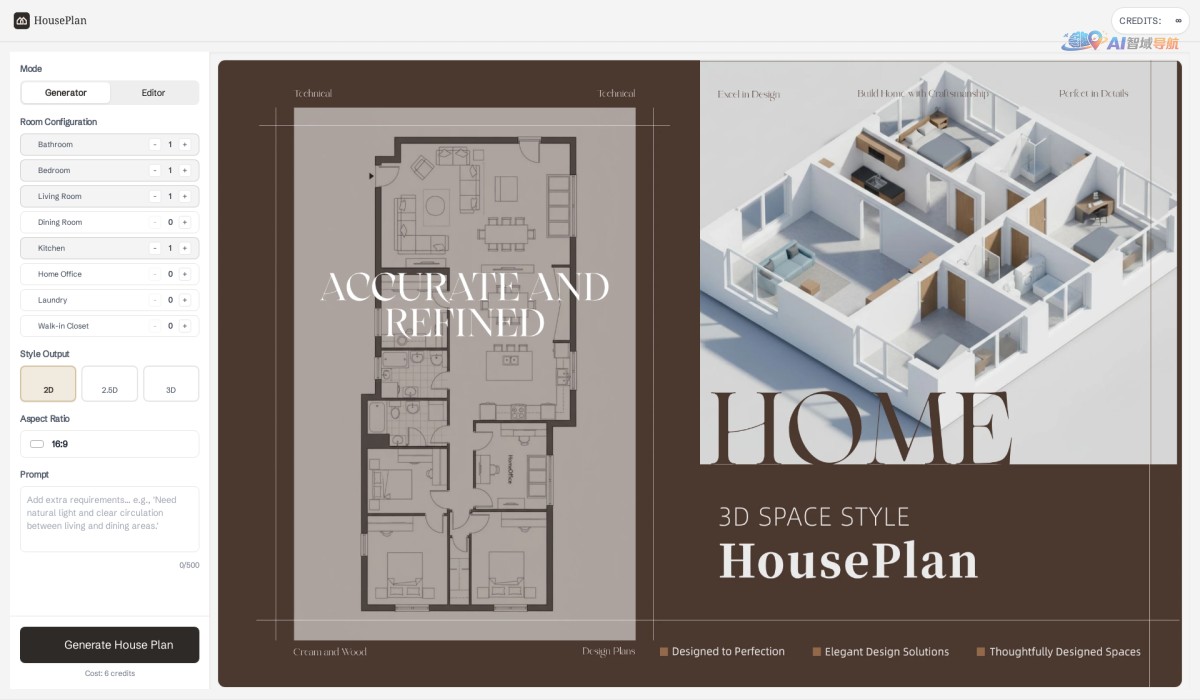1200x700 pixels.
Task: Add a Laundry room with plus
Action: coord(185,300)
